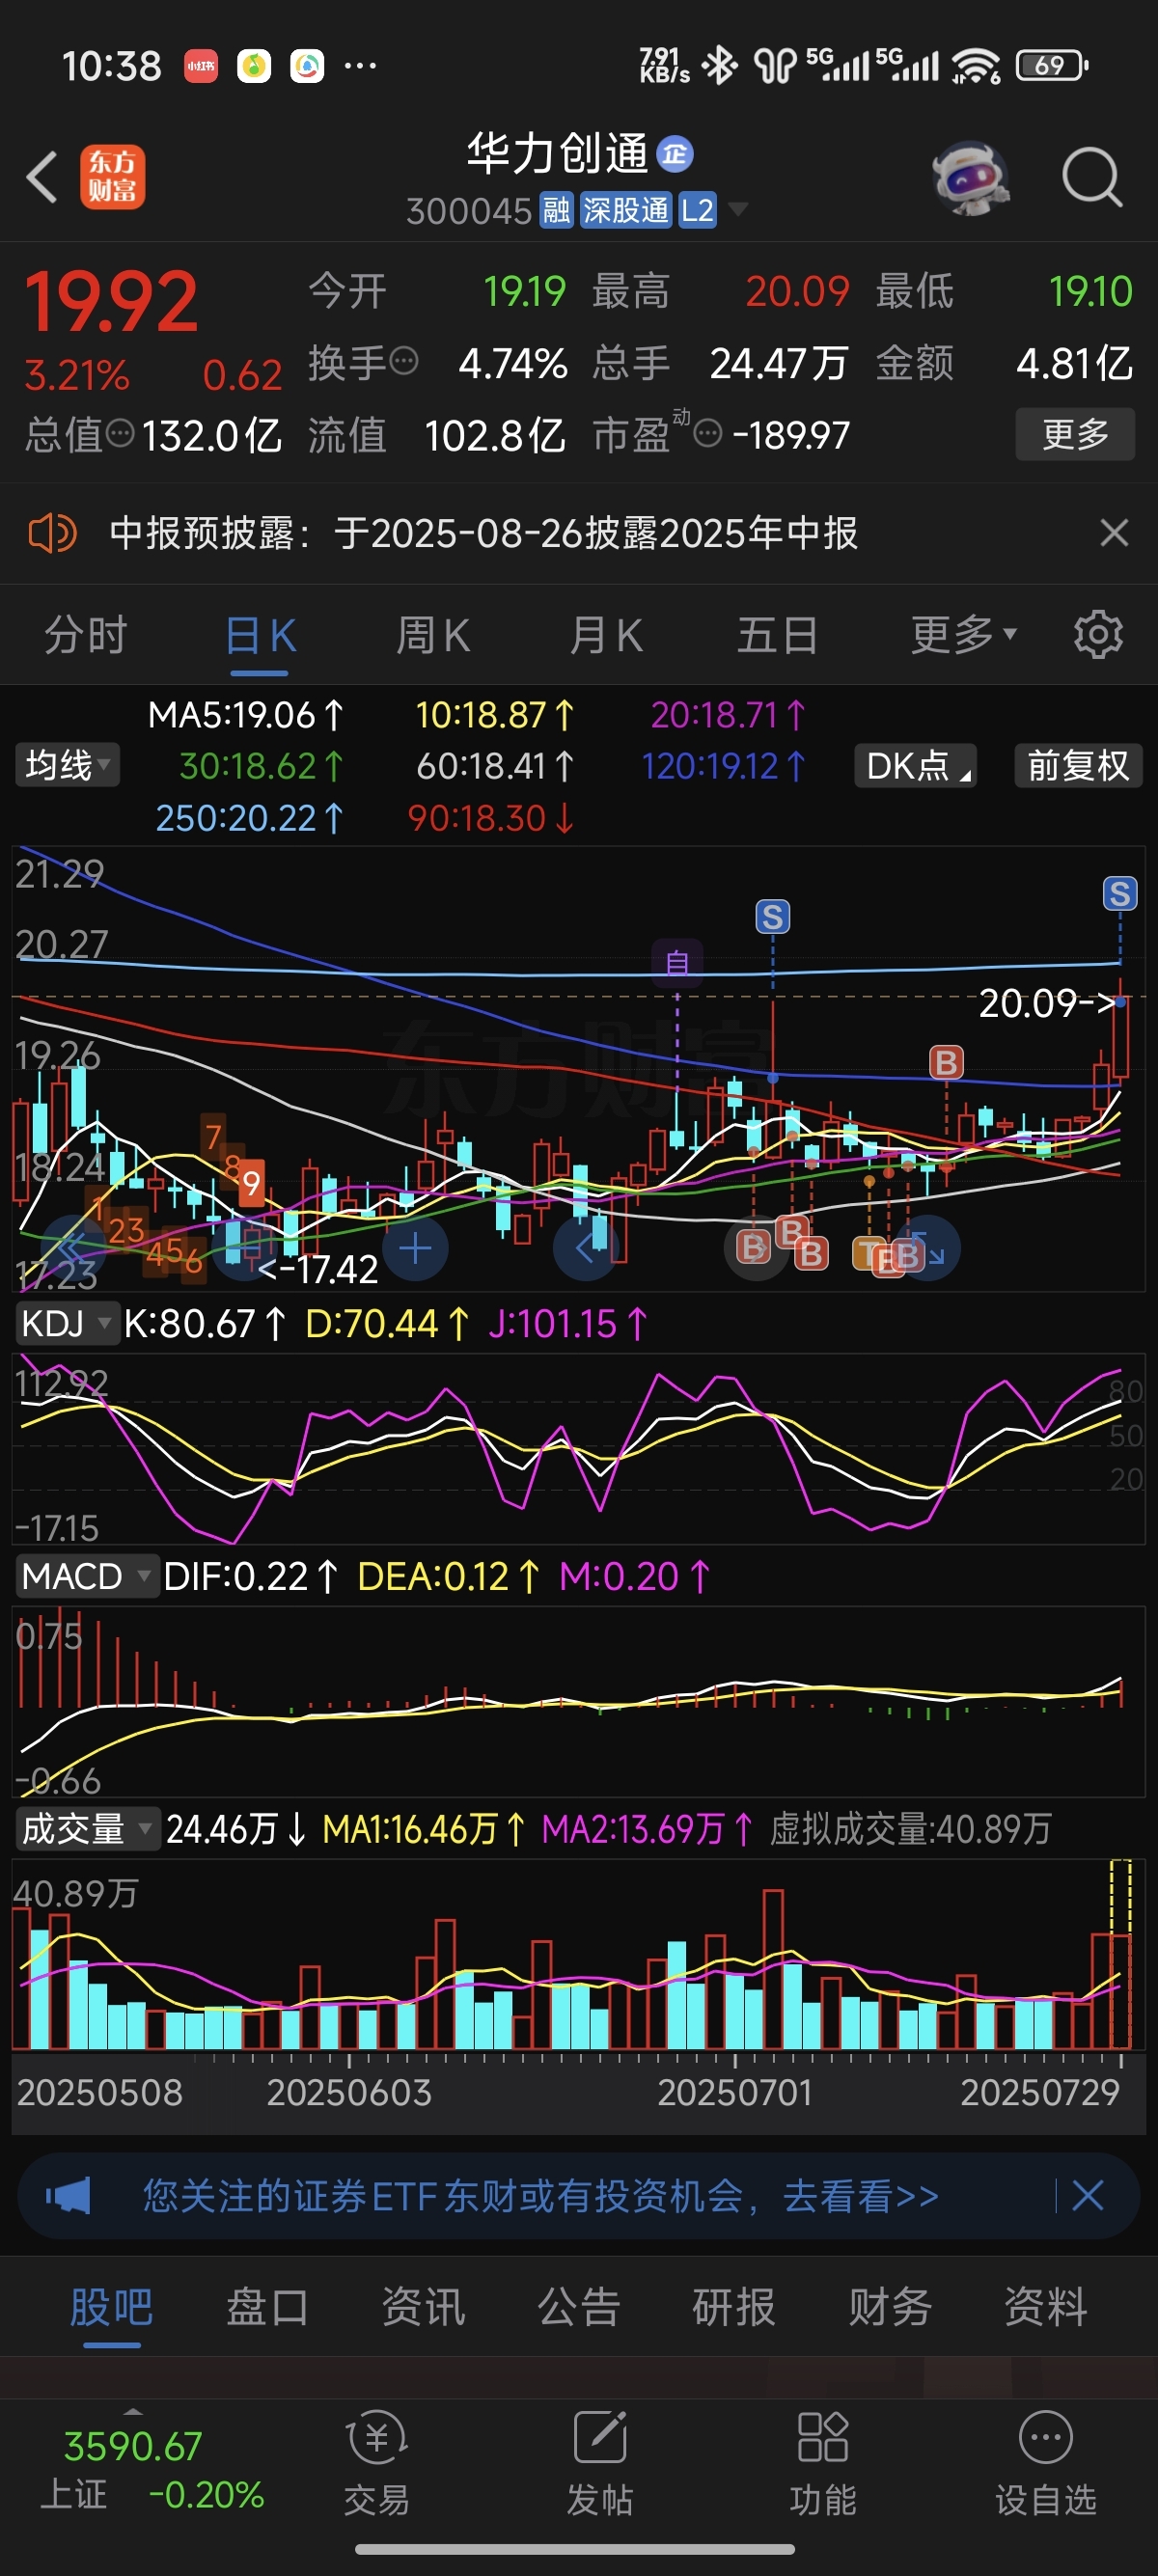This screenshot has width=1158, height=2576.
Task: Open the 交易 trade button
Action: point(377,2464)
